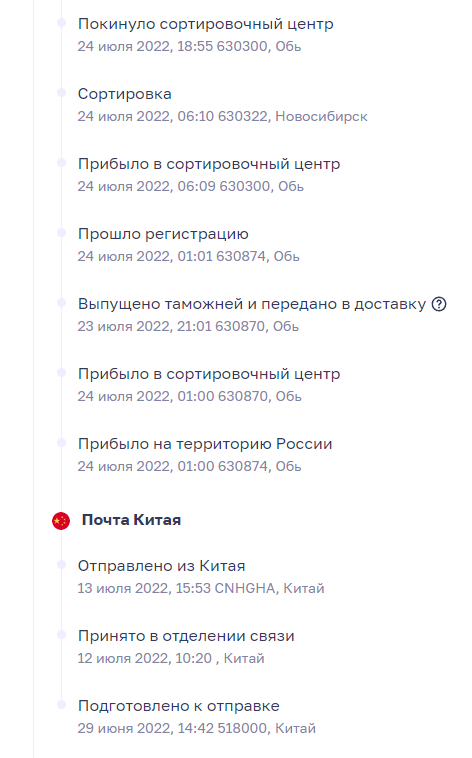Click the timeline dot beside 'Отправлено из Китая'
Screen dimensions: 472x758
point(61,564)
